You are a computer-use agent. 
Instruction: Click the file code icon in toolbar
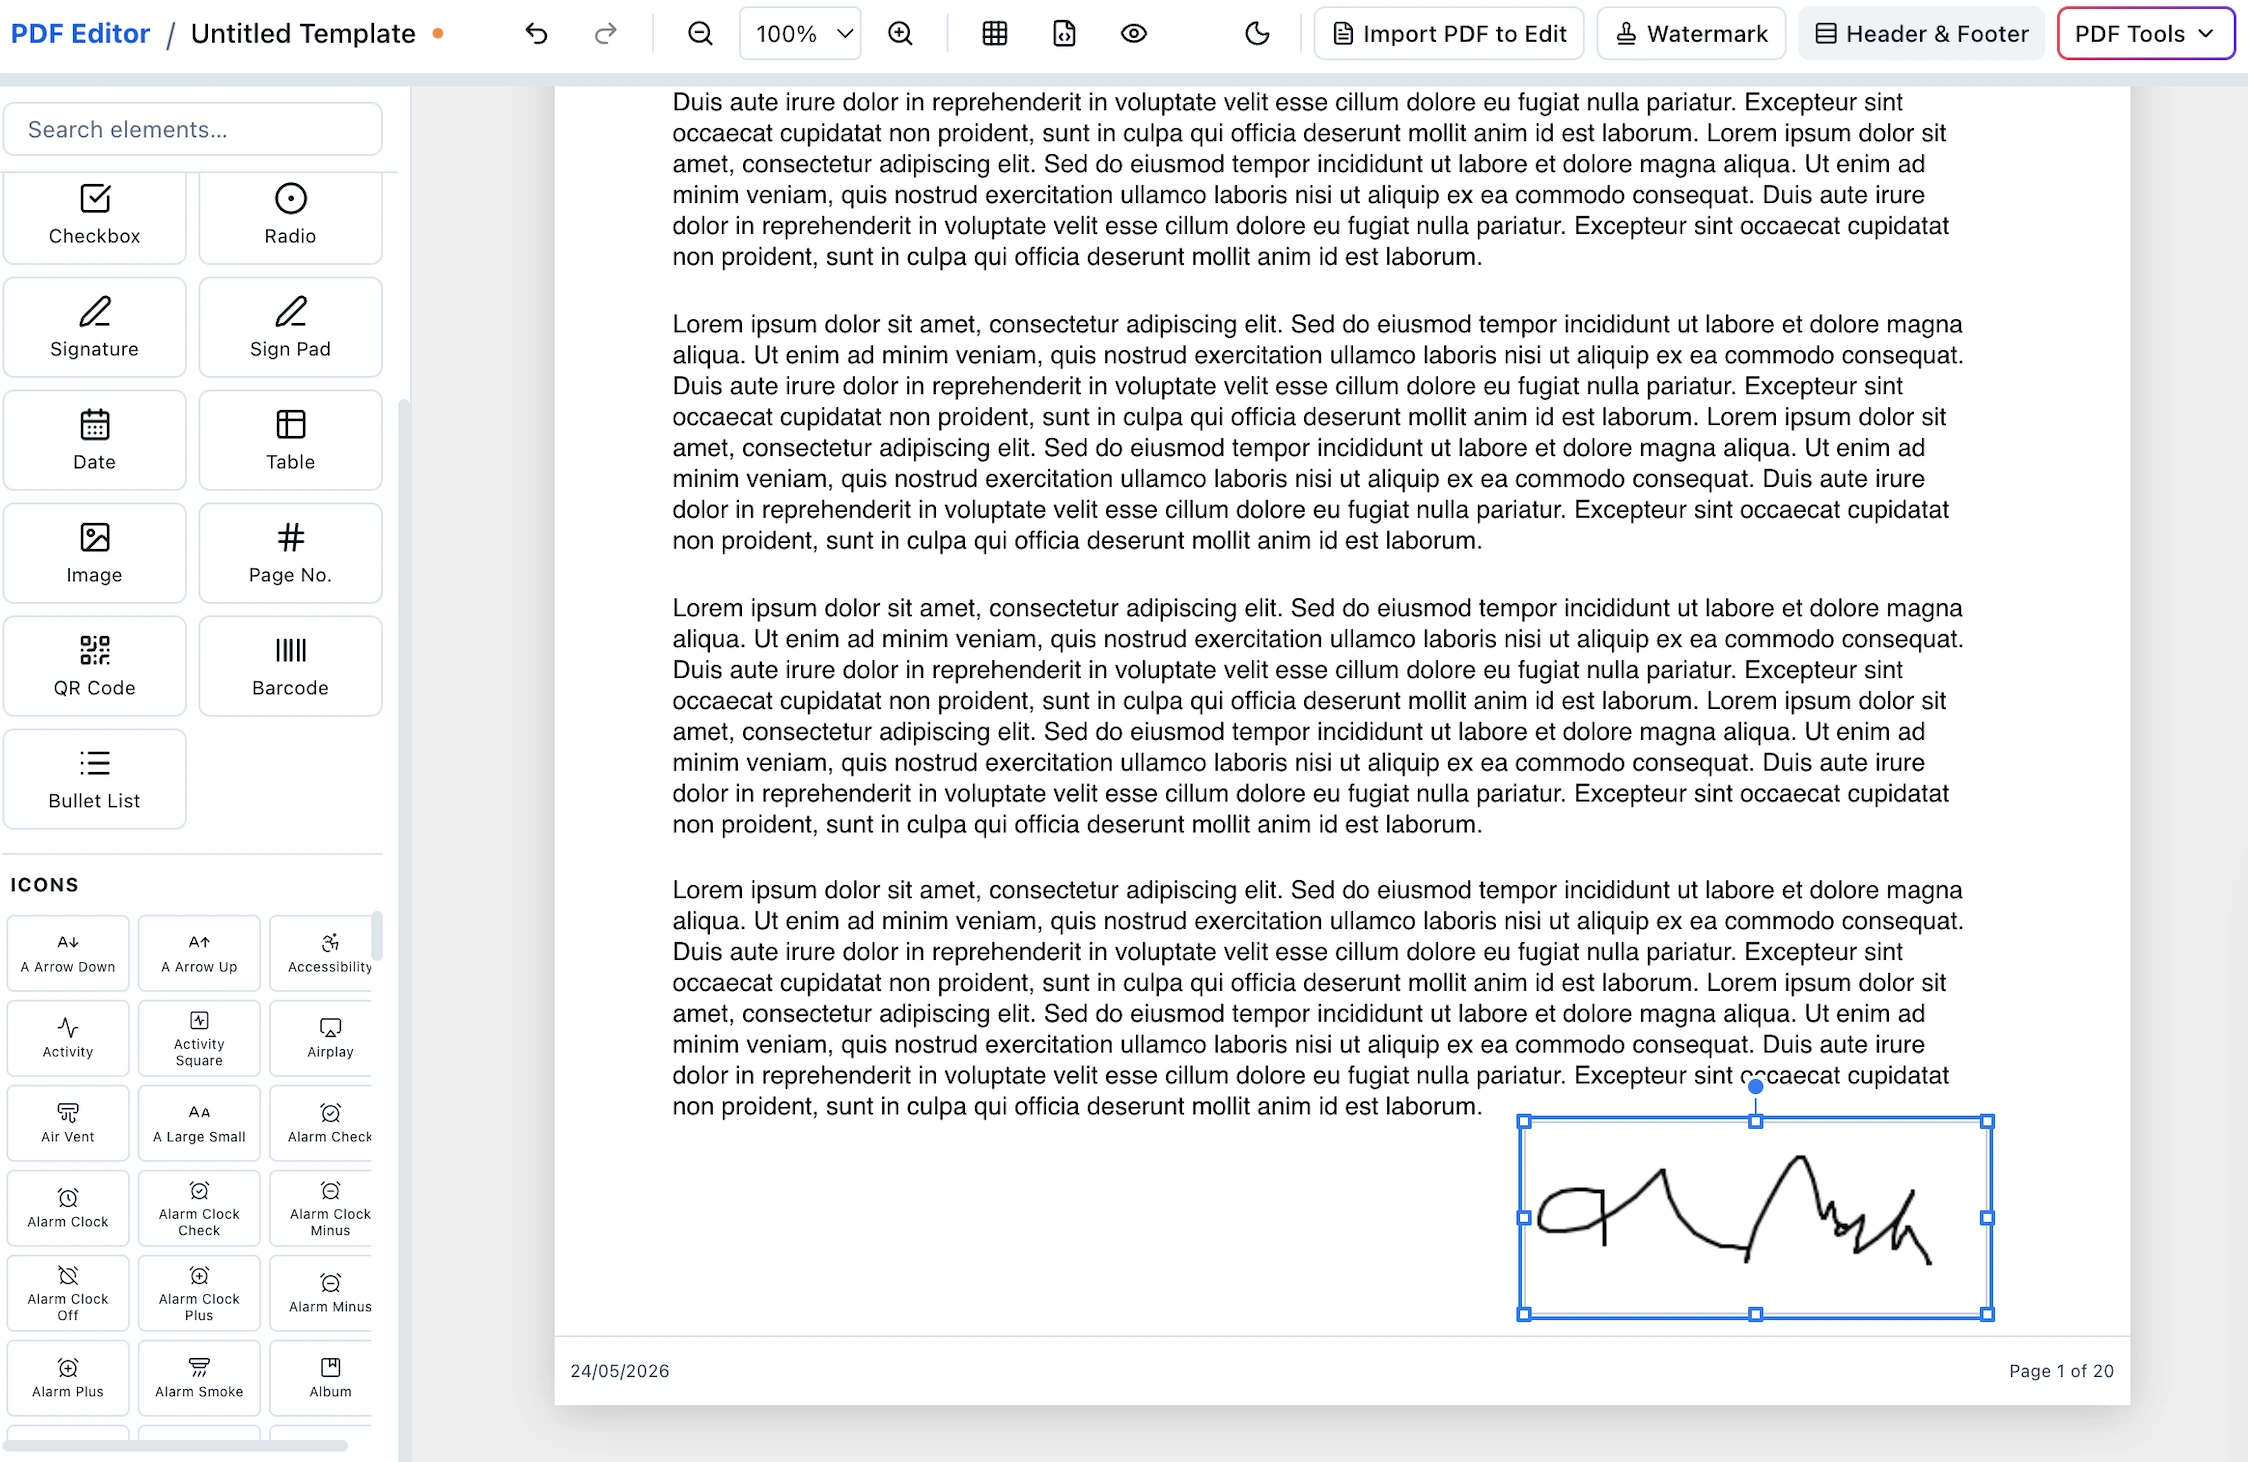click(x=1064, y=34)
